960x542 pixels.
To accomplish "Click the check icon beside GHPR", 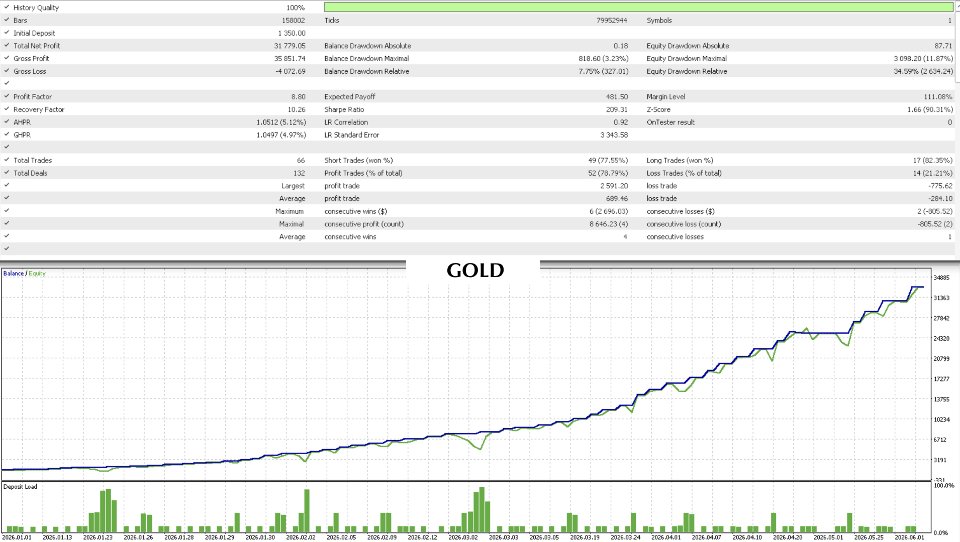I will coord(6,135).
